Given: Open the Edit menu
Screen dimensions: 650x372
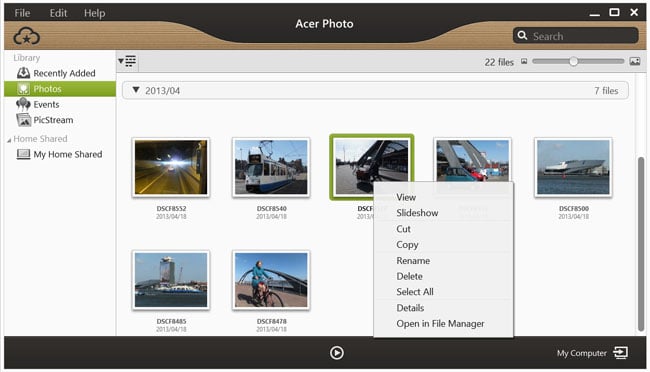Looking at the screenshot, I should coord(58,13).
